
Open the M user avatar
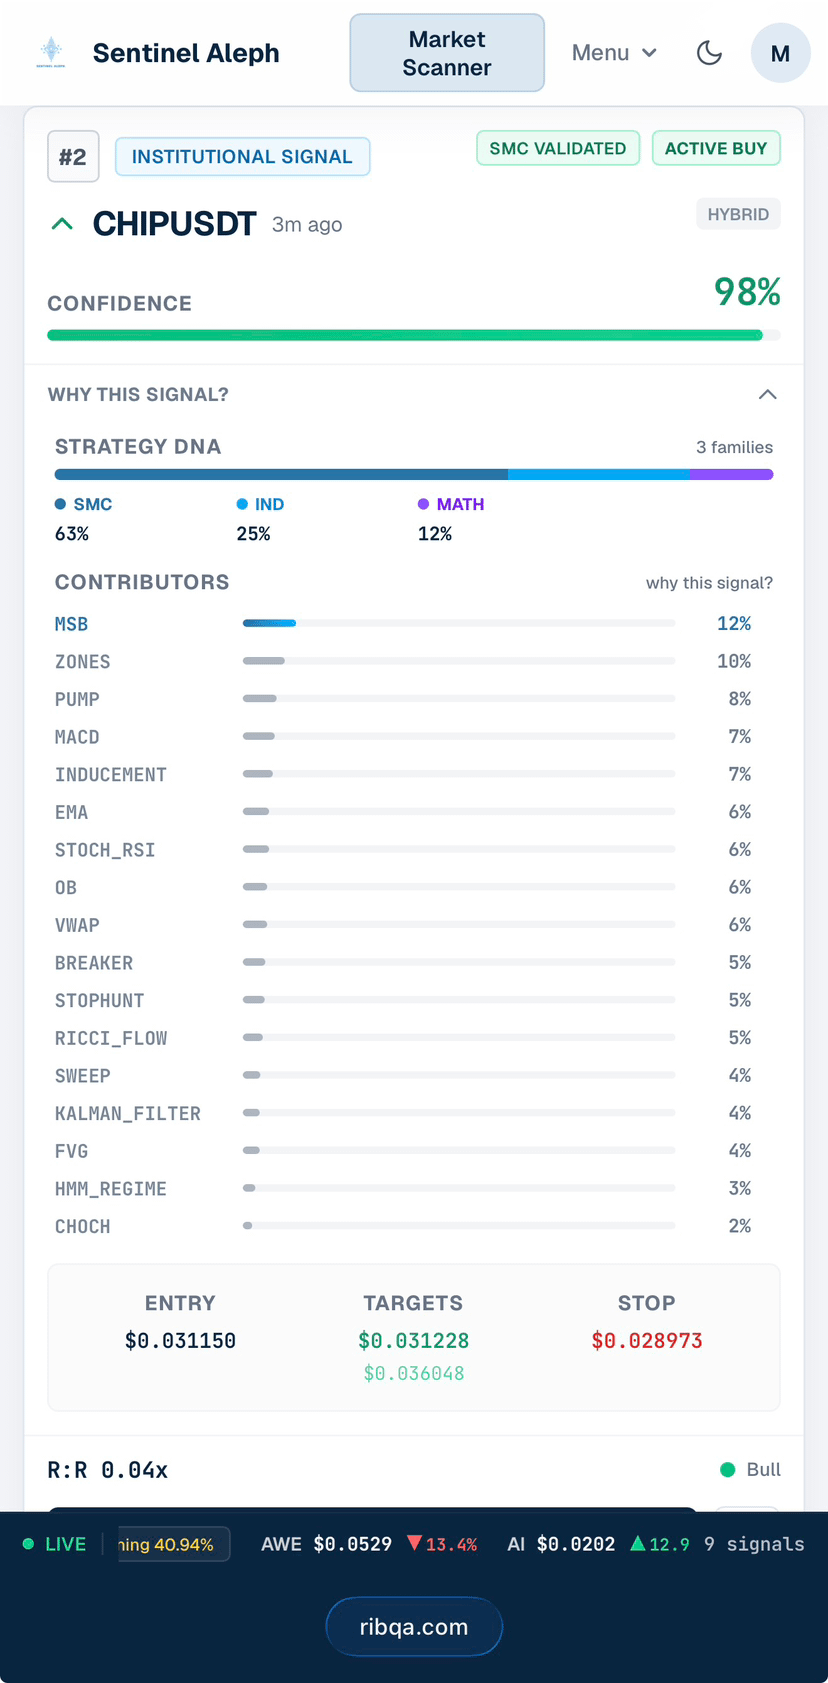tap(780, 53)
